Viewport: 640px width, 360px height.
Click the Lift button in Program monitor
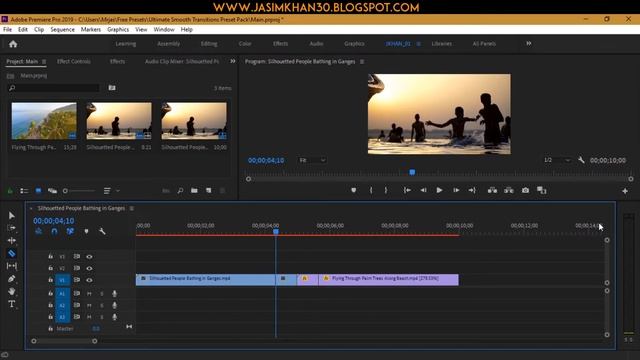(492, 190)
